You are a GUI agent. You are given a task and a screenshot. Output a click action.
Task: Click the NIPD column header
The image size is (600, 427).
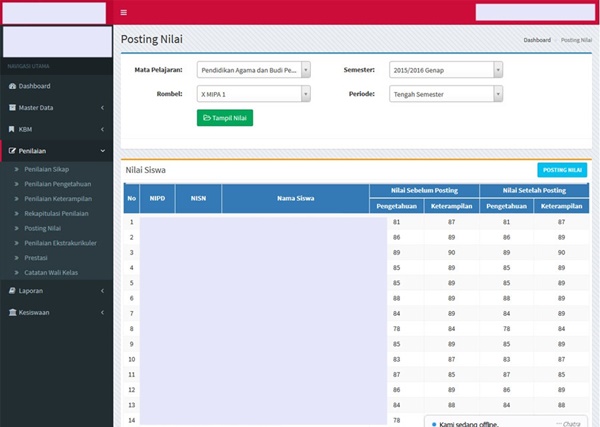(157, 198)
